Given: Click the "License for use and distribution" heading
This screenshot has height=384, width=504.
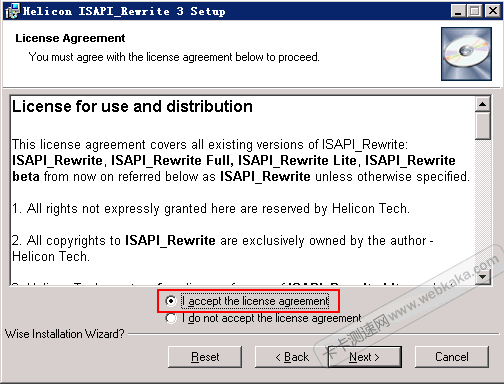Looking at the screenshot, I should 132,107.
